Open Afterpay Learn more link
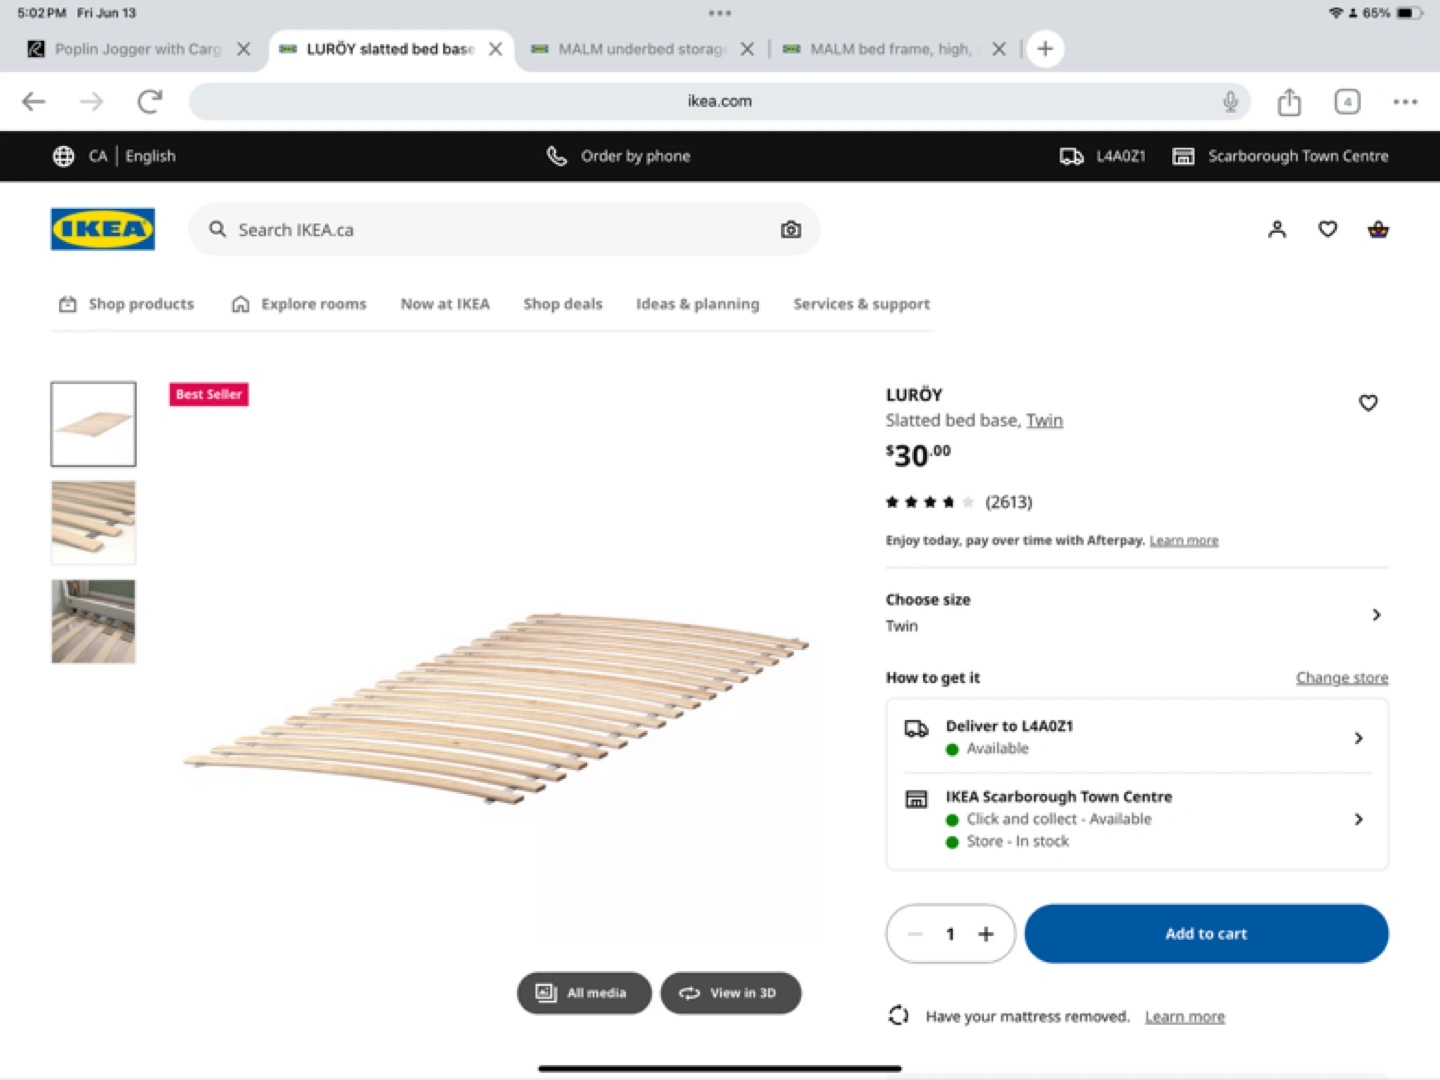The image size is (1440, 1080). [1184, 540]
